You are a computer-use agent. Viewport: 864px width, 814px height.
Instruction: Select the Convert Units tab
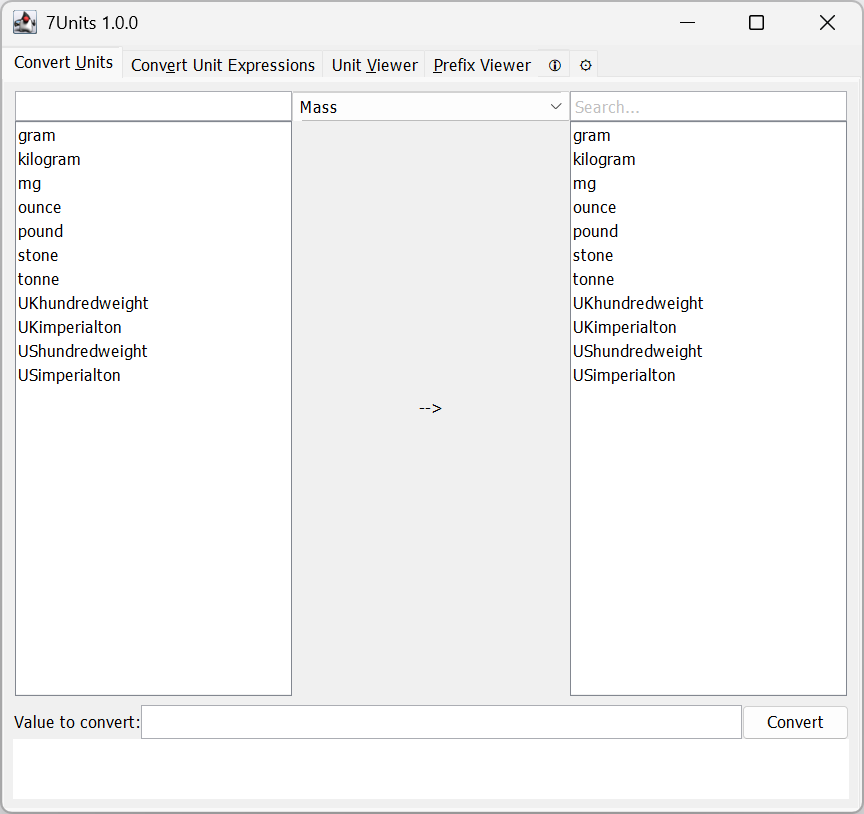(63, 62)
